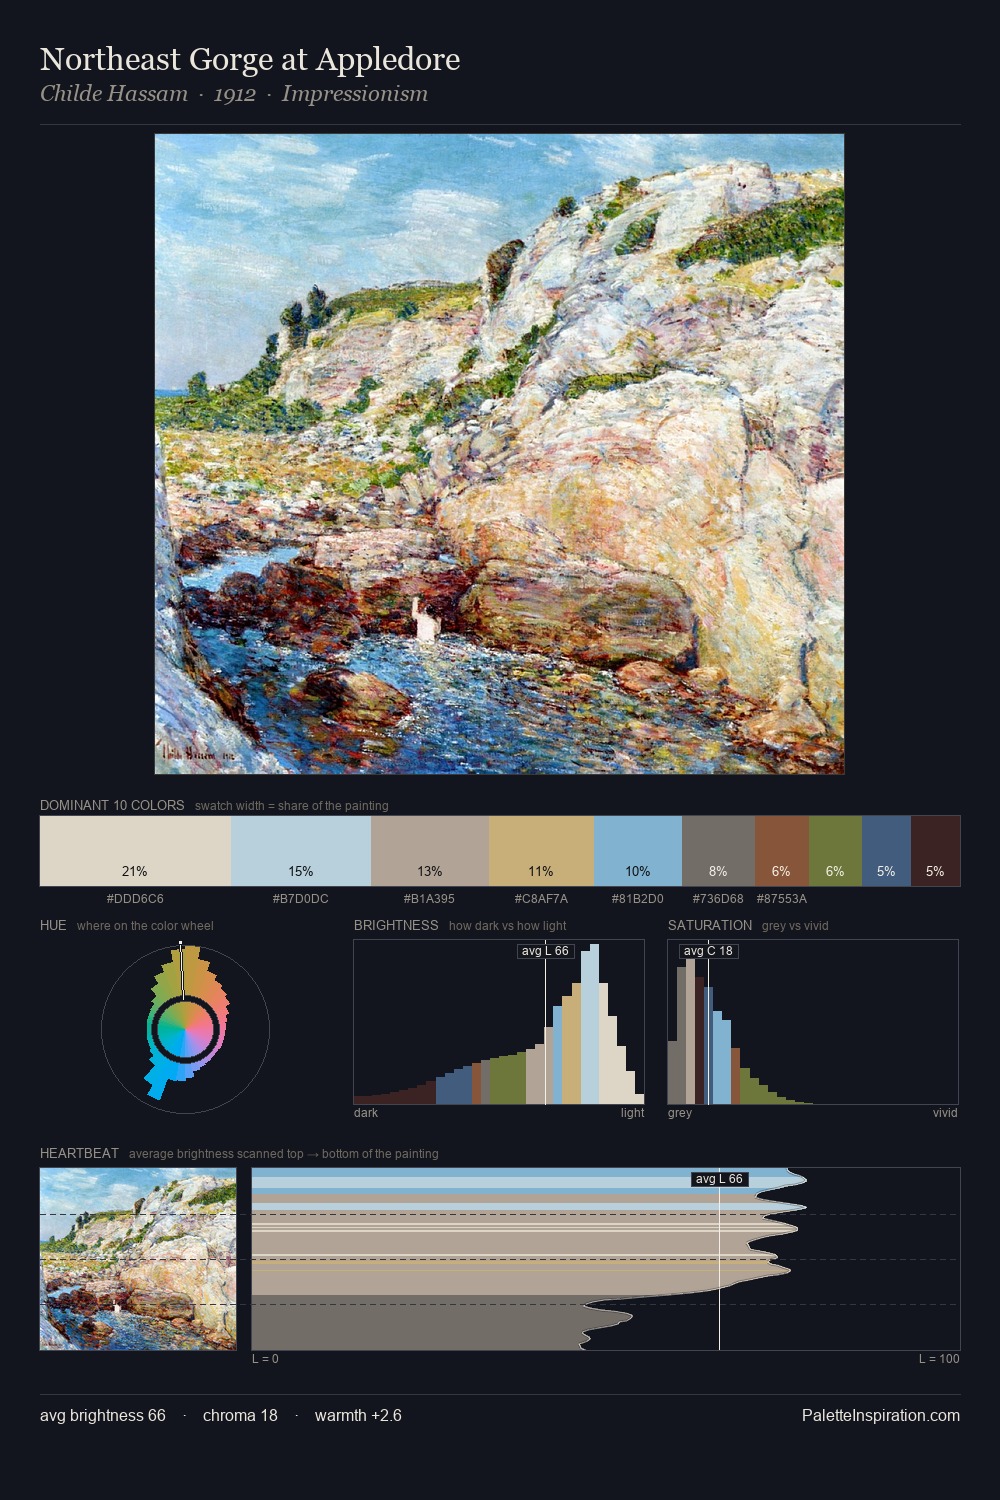
Task: Click the hex code #C8AF7A label
Action: (x=541, y=898)
